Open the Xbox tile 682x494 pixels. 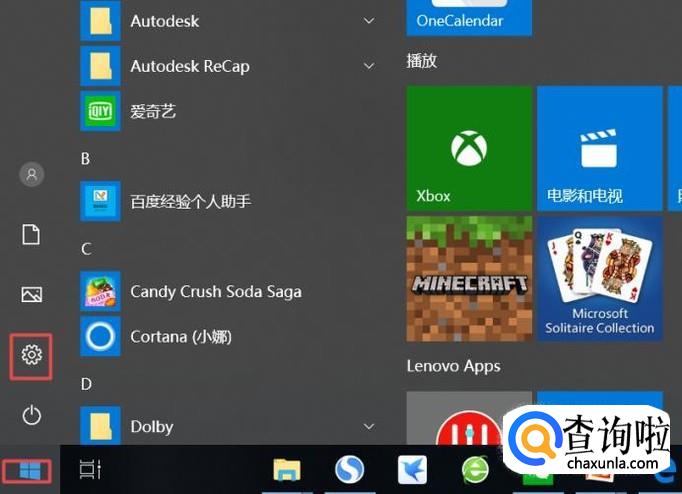tap(469, 148)
